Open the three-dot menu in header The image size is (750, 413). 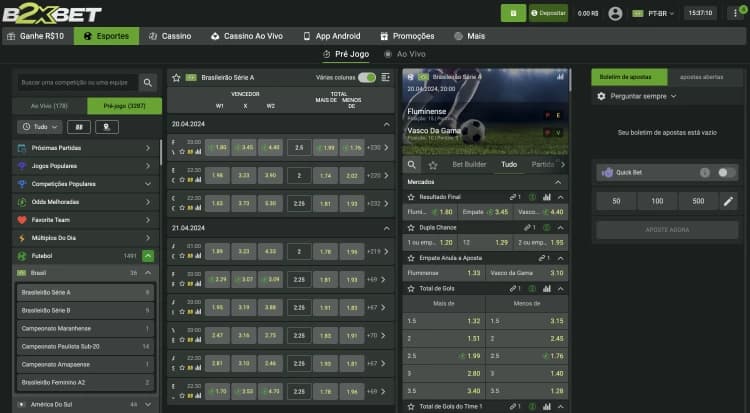coord(735,13)
